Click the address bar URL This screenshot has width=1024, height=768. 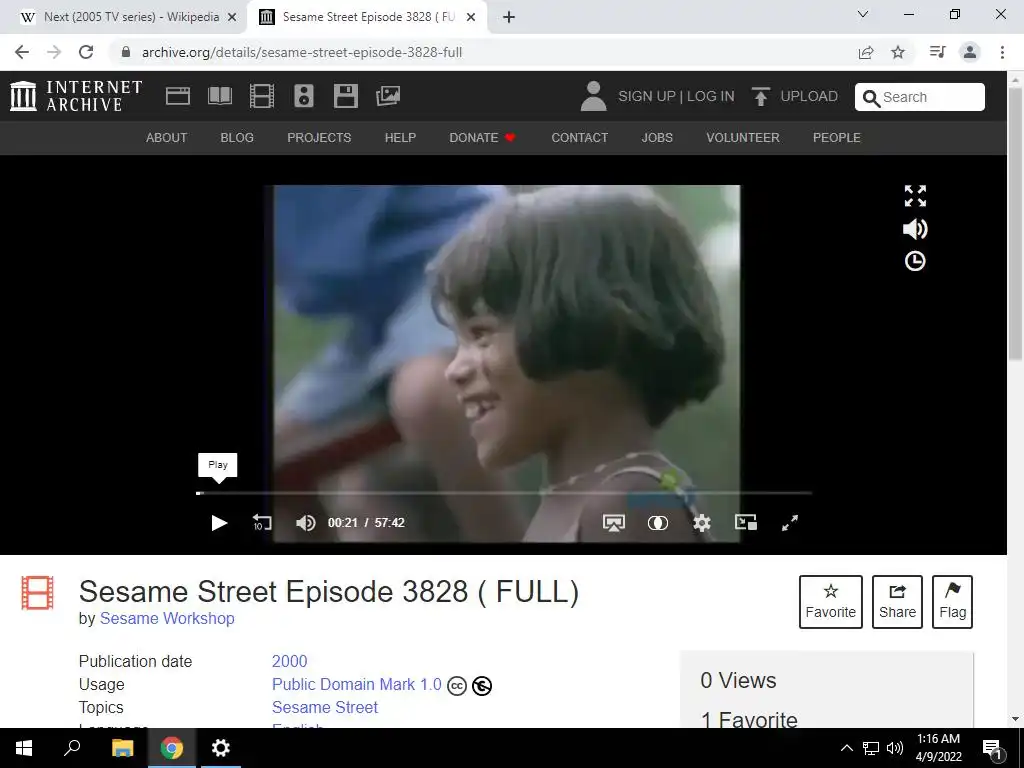tap(302, 52)
